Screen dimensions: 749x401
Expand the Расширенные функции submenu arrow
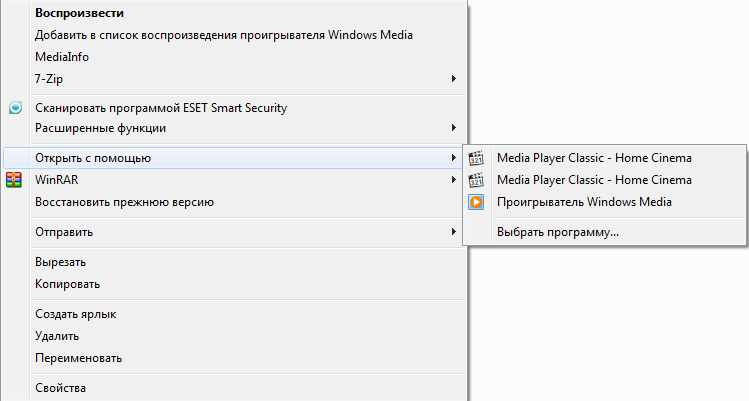(454, 128)
